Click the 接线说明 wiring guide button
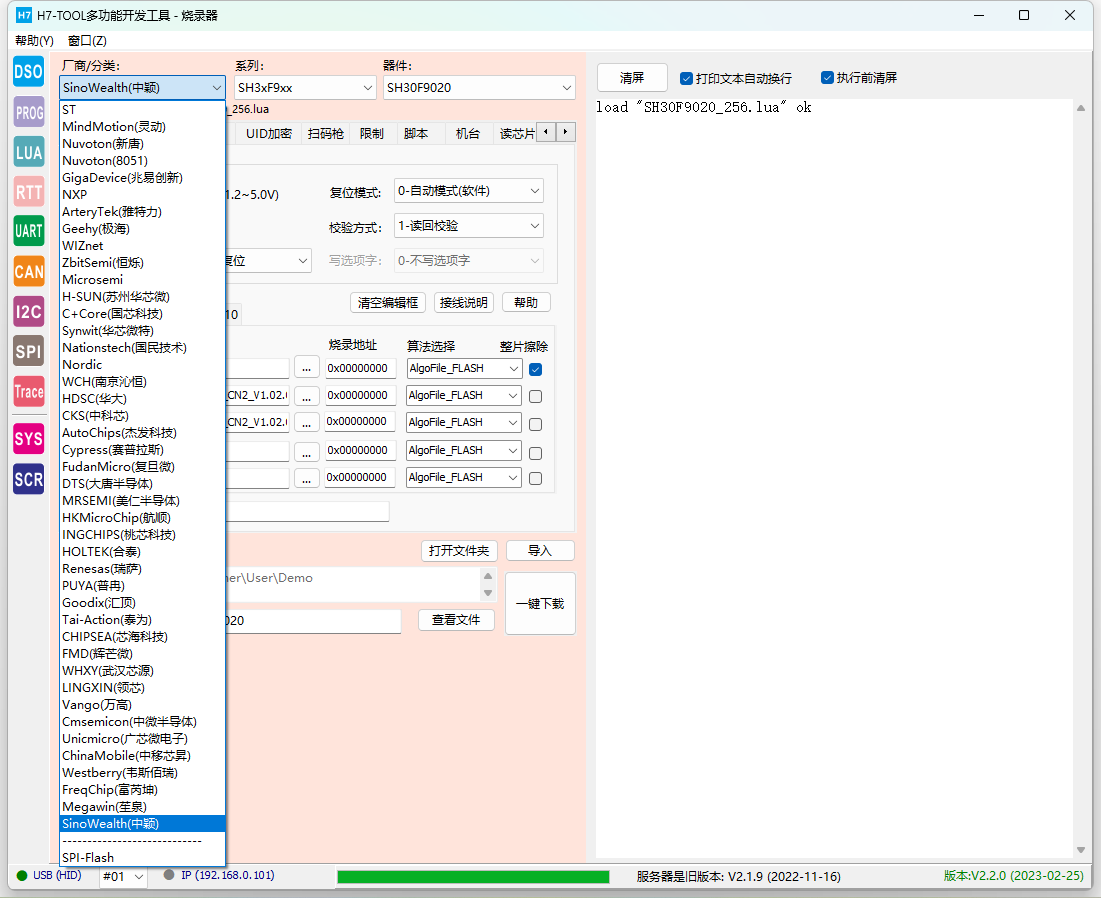The image size is (1101, 898). pos(463,303)
